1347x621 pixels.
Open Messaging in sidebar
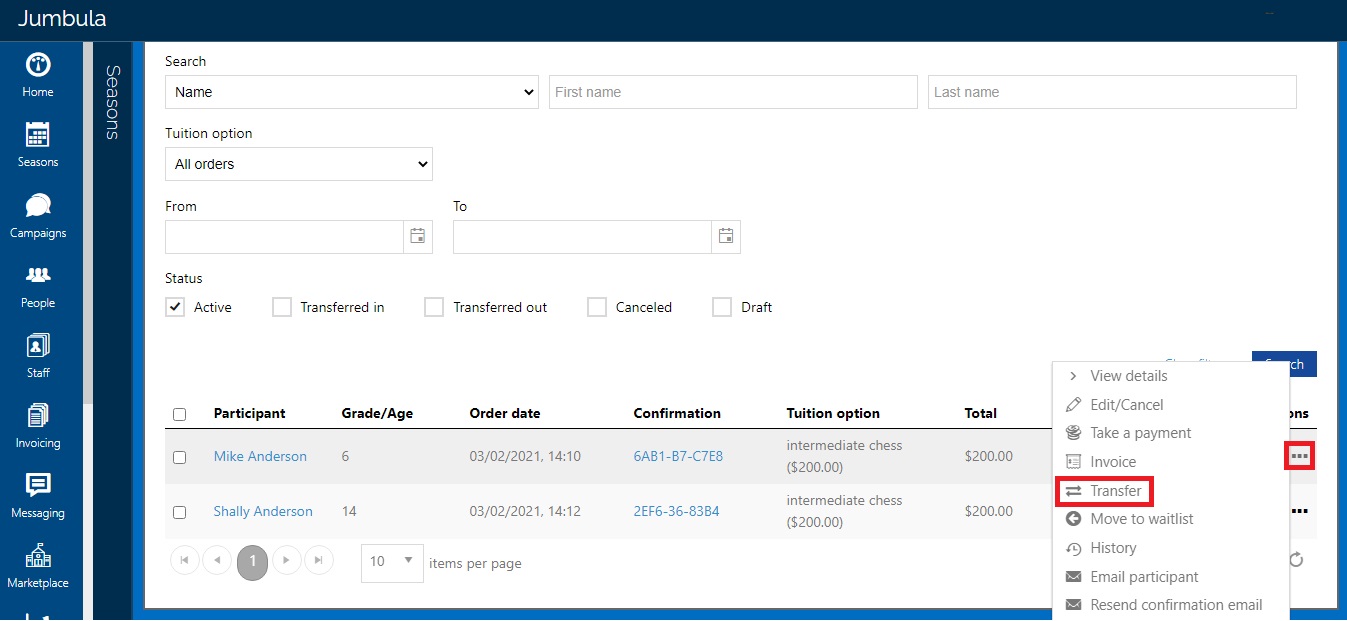[38, 496]
